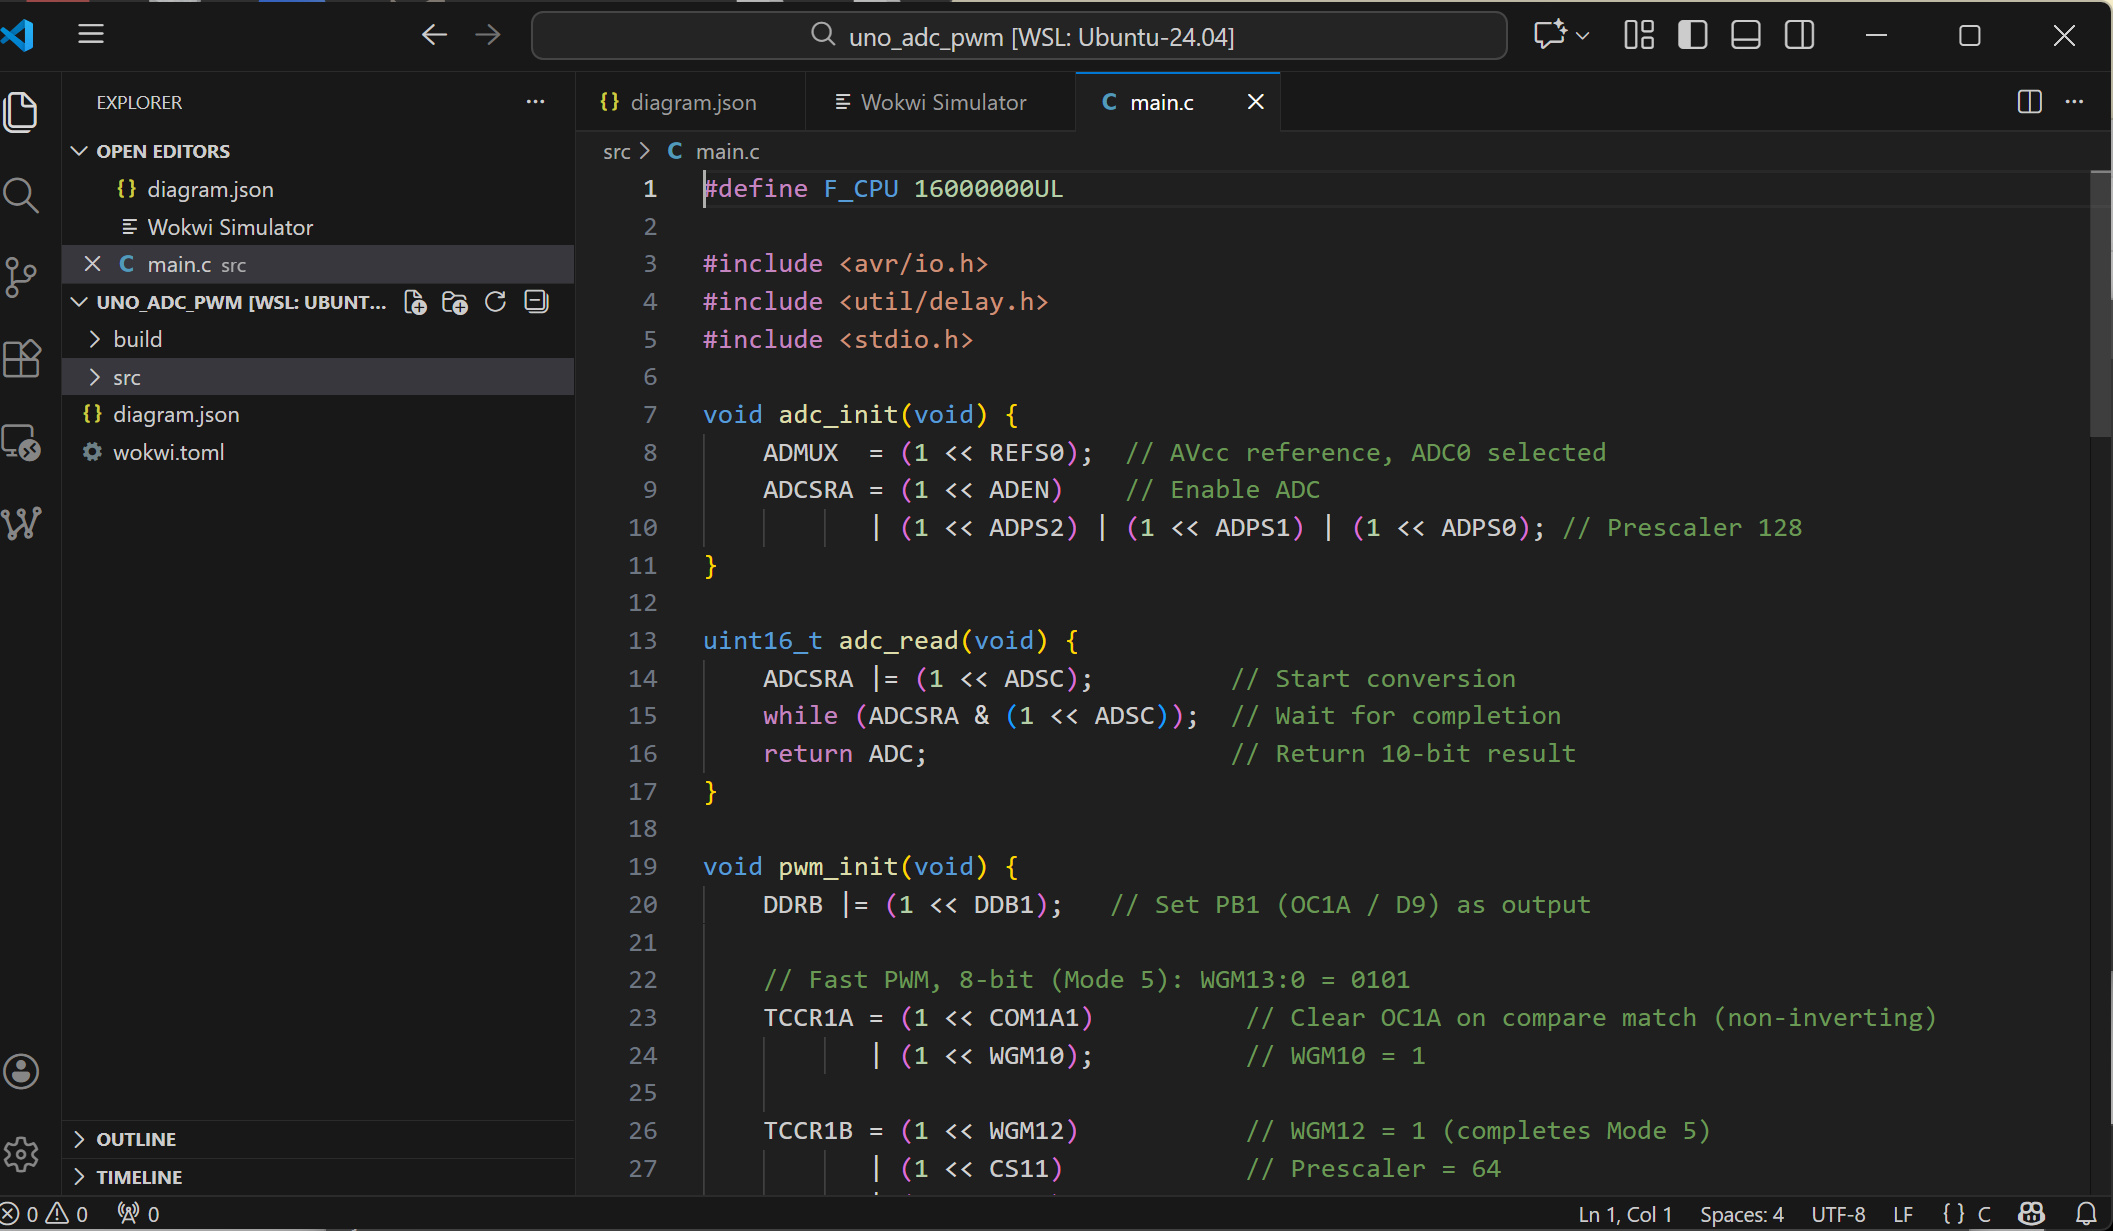Open the Source Control view

pyautogui.click(x=21, y=277)
